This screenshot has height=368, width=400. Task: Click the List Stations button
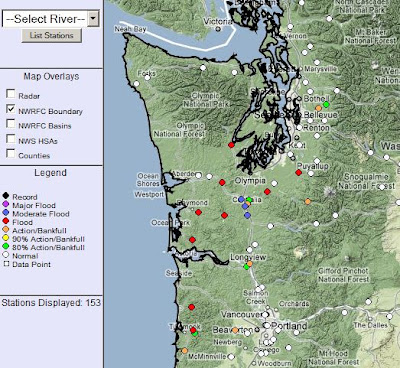click(52, 35)
